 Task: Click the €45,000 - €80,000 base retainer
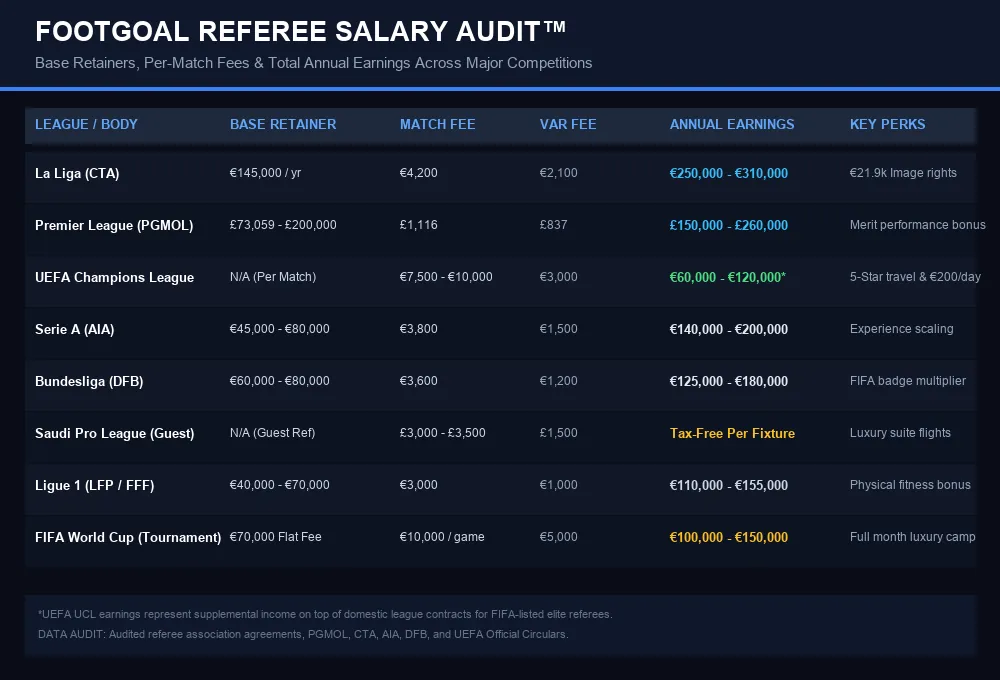[279, 329]
